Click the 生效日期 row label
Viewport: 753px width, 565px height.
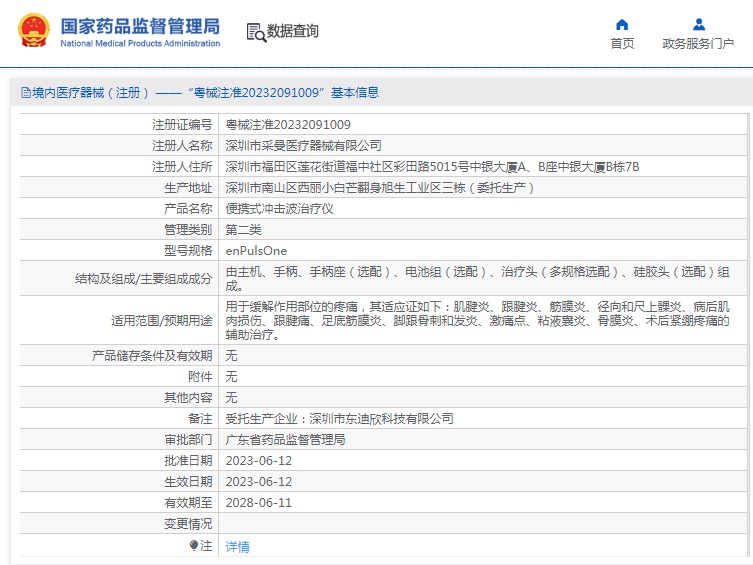click(188, 482)
